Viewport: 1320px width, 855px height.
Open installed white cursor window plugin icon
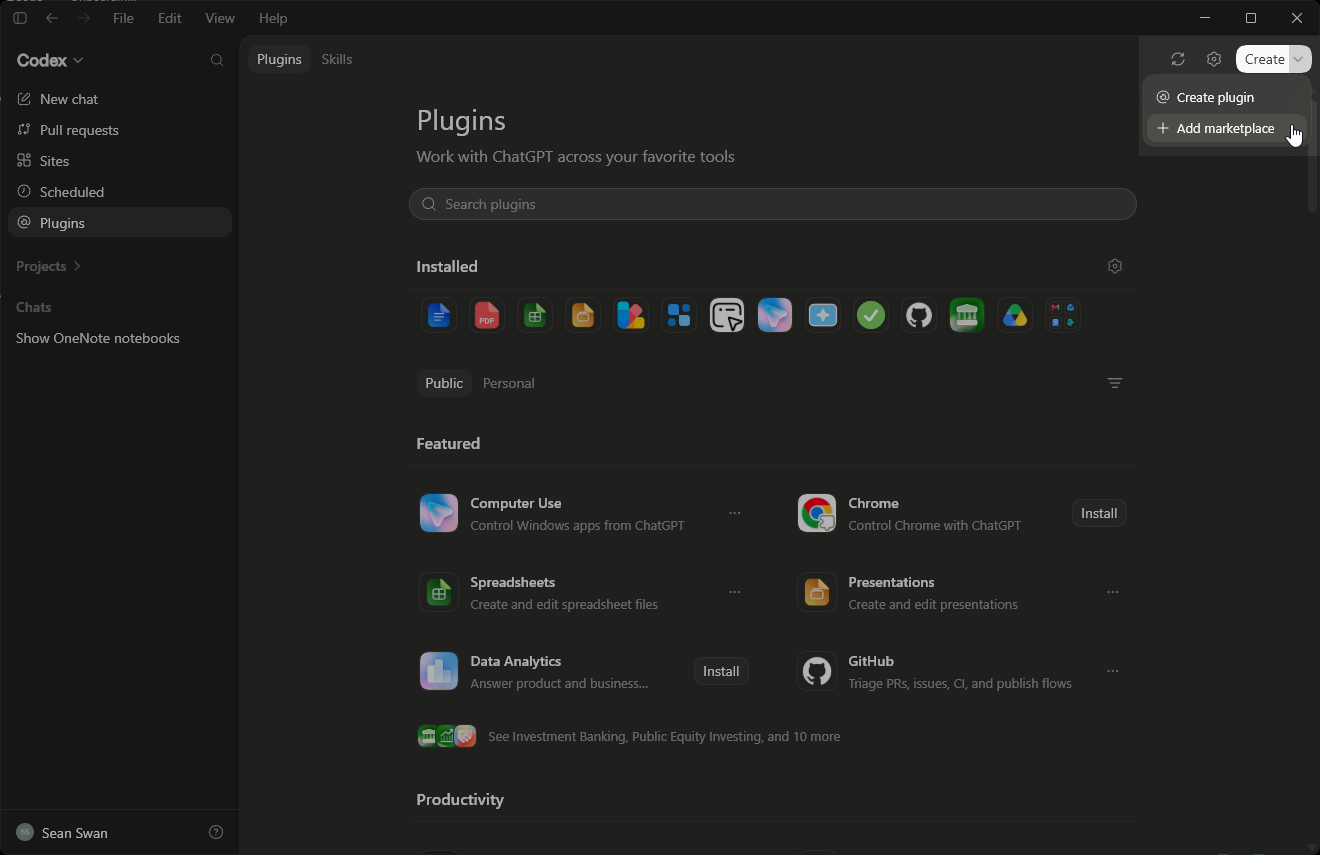coord(727,316)
